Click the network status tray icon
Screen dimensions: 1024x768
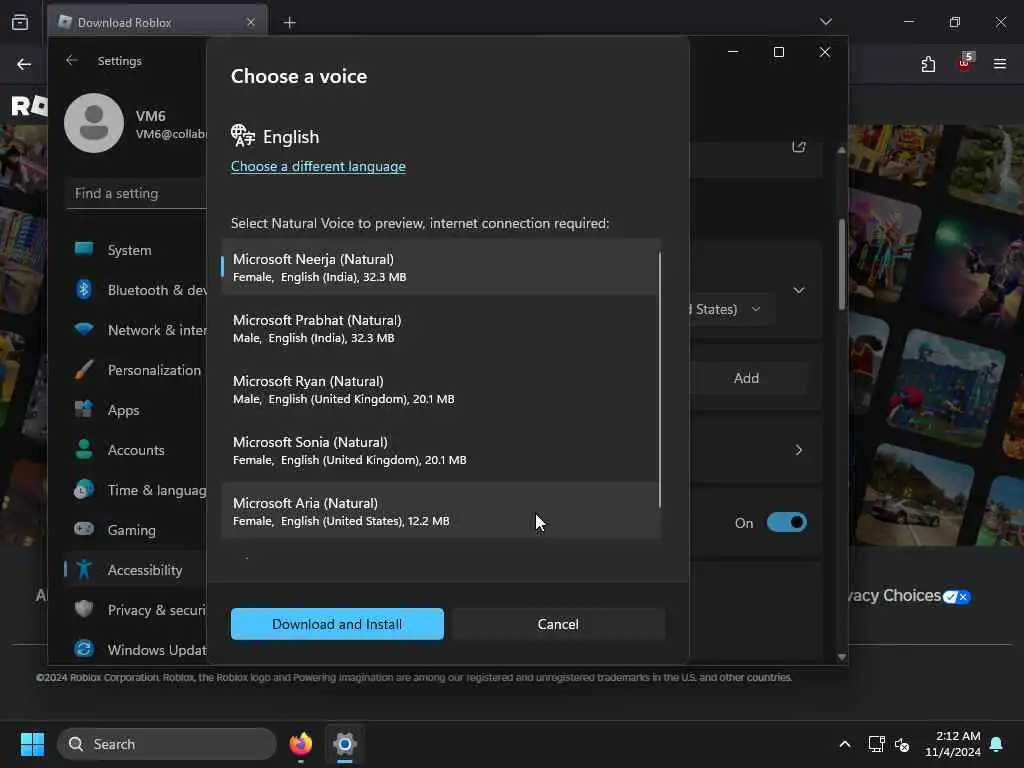click(x=876, y=744)
